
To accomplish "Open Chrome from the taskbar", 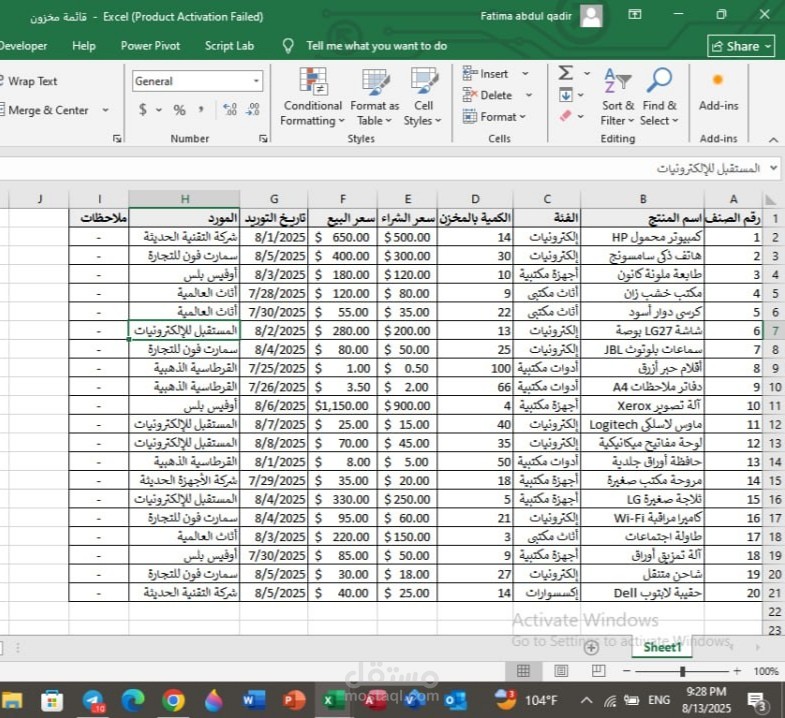I will [173, 700].
